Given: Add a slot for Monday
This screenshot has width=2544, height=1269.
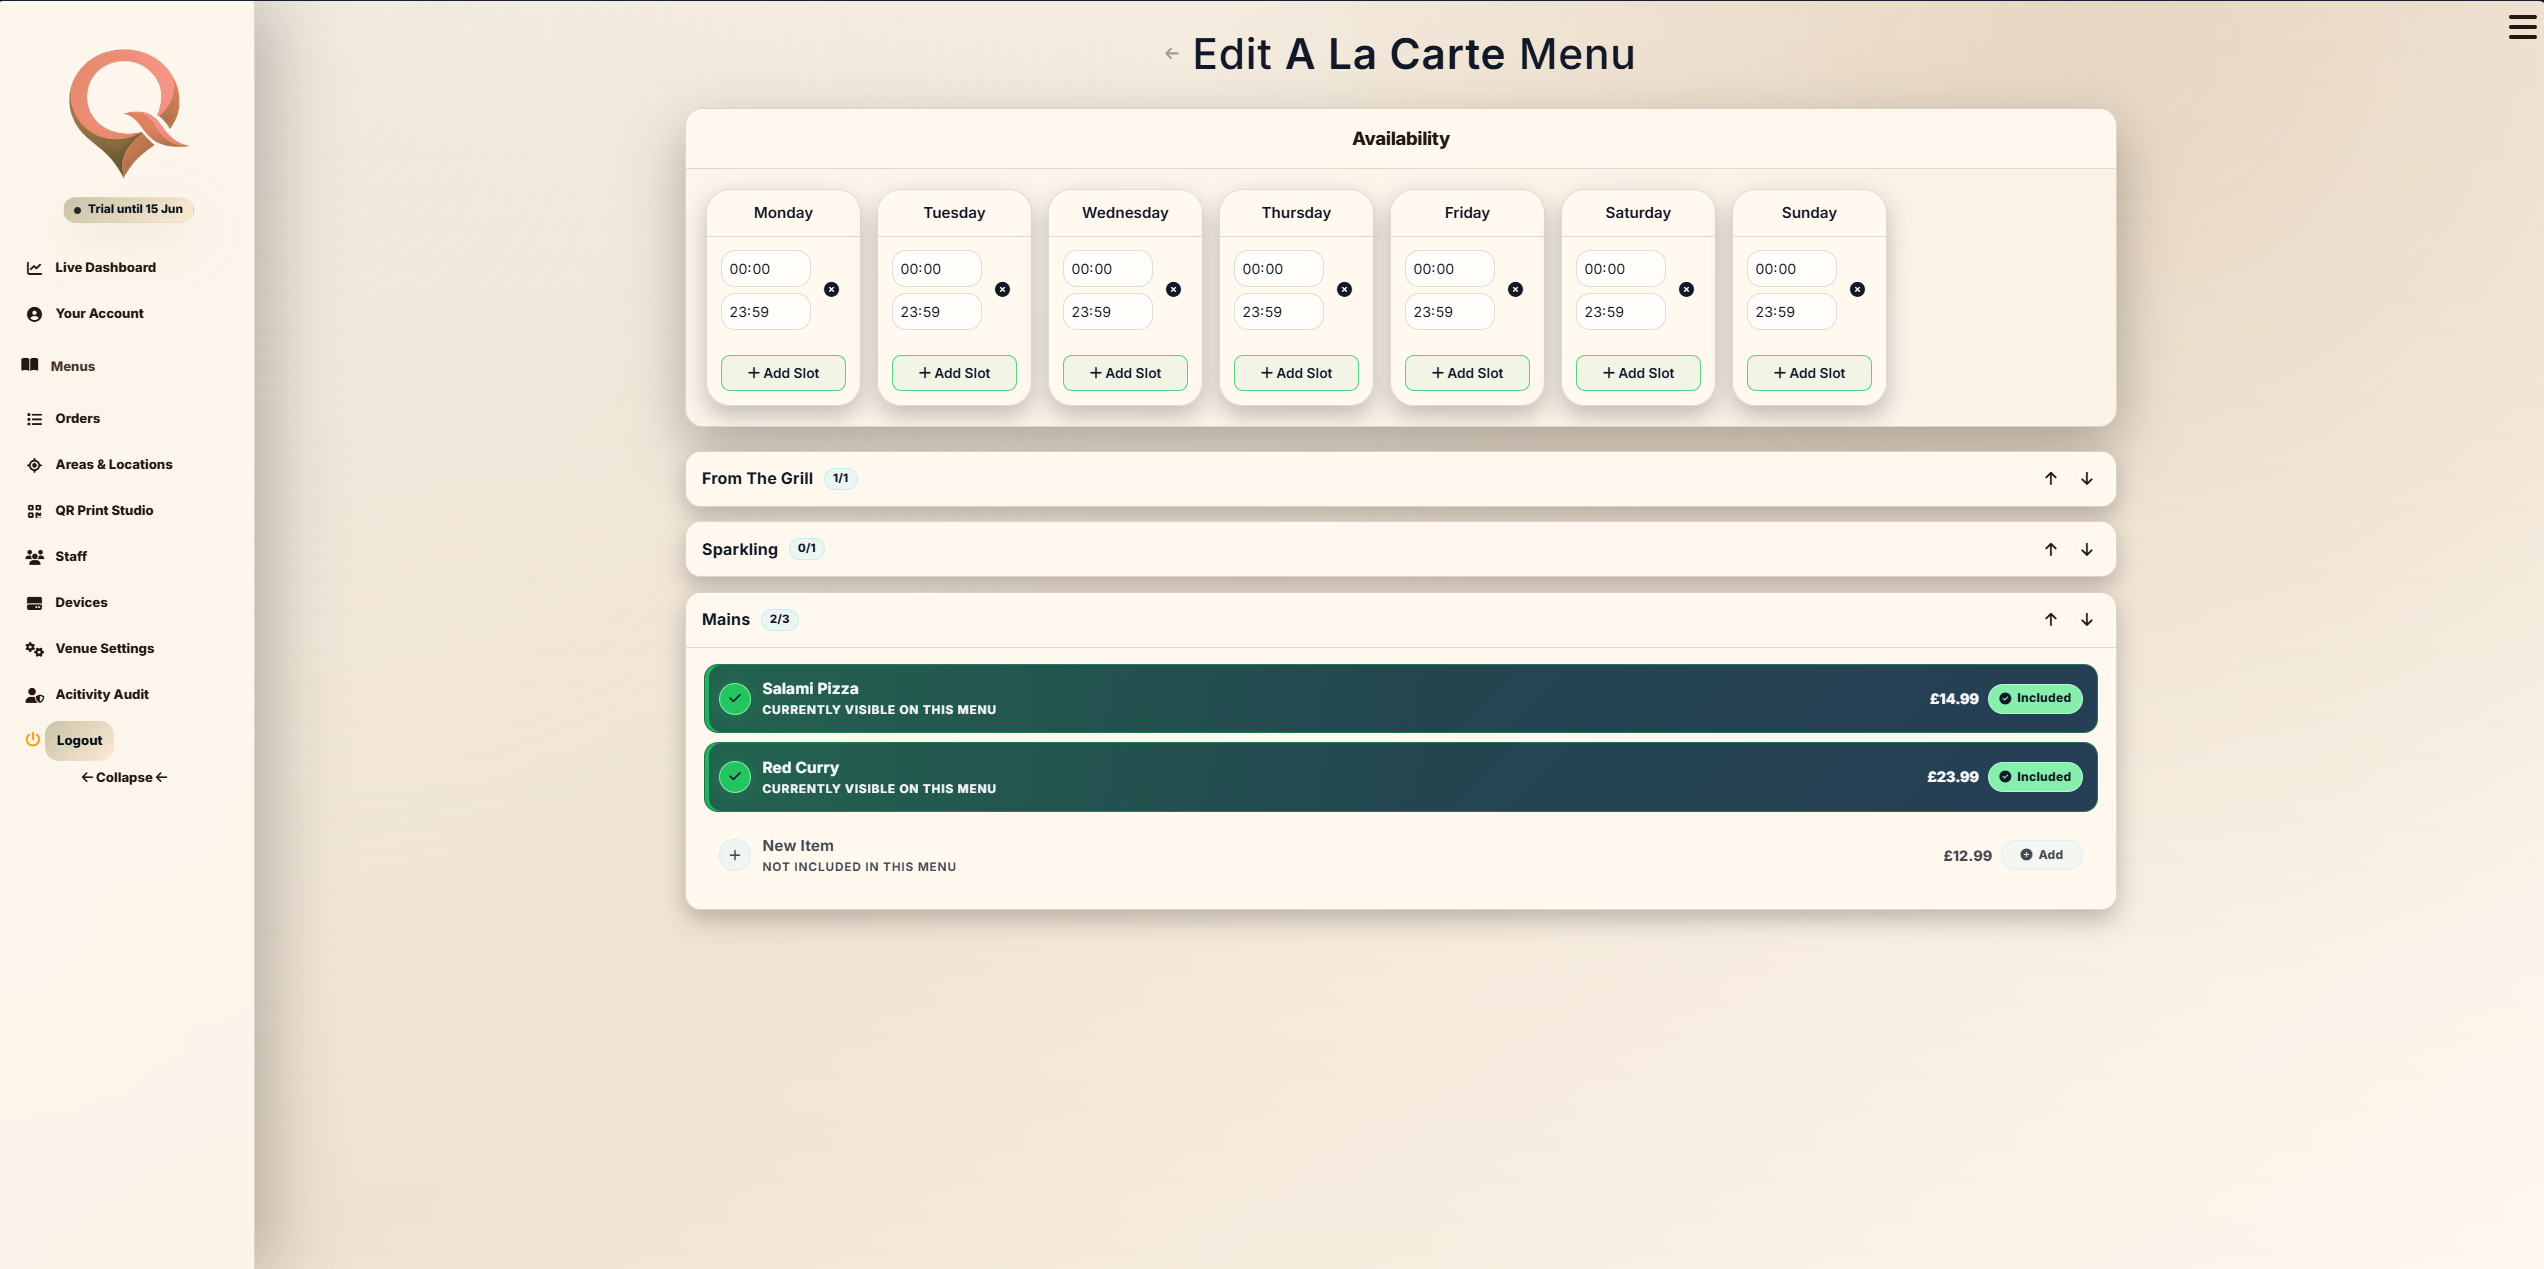Looking at the screenshot, I should coord(783,374).
